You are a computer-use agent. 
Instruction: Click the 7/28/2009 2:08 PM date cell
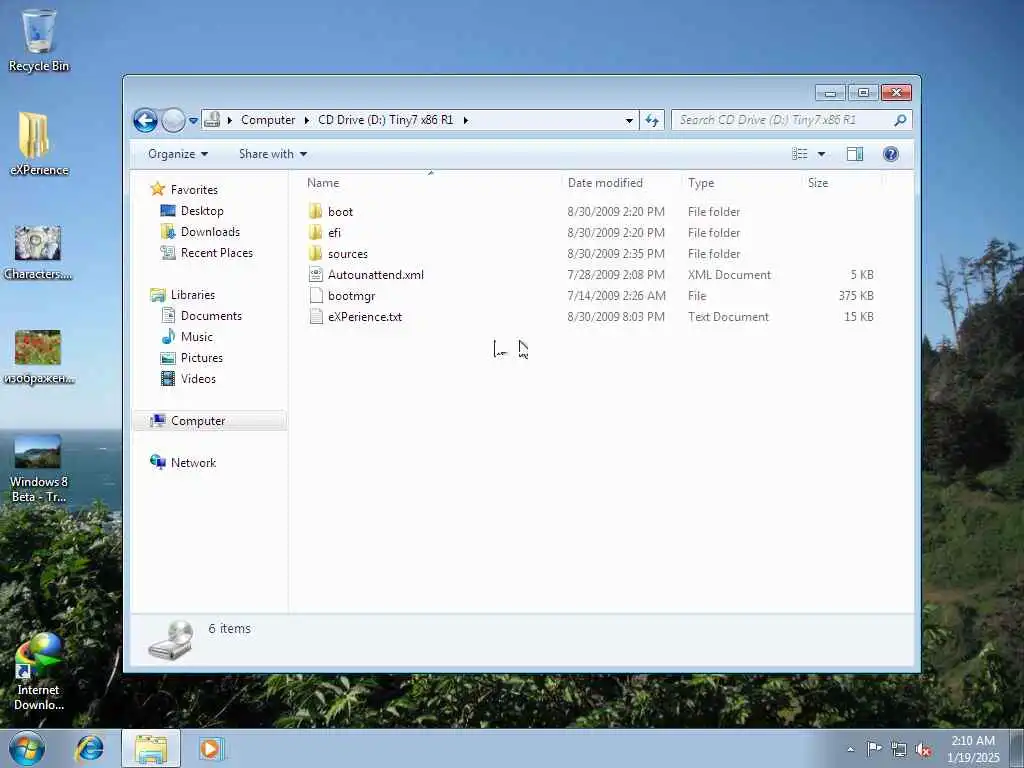616,275
